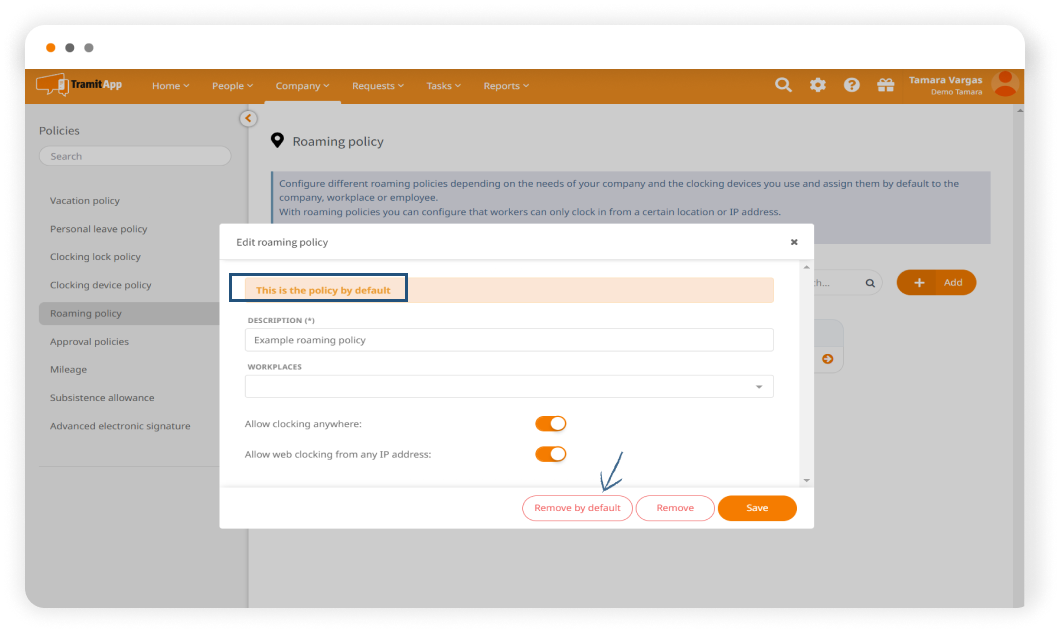The height and width of the screenshot is (633, 1061).
Task: Click the dialog's vertical scrollbar
Action: (806, 370)
